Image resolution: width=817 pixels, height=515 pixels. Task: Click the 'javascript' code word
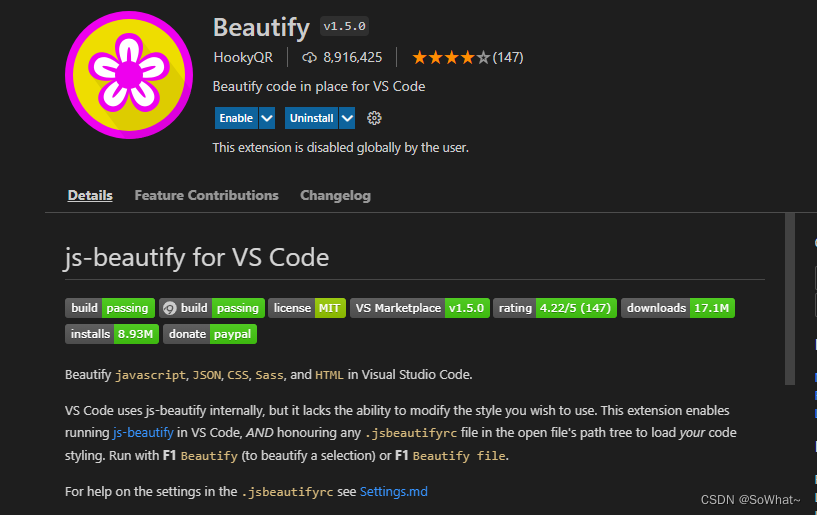click(x=150, y=375)
